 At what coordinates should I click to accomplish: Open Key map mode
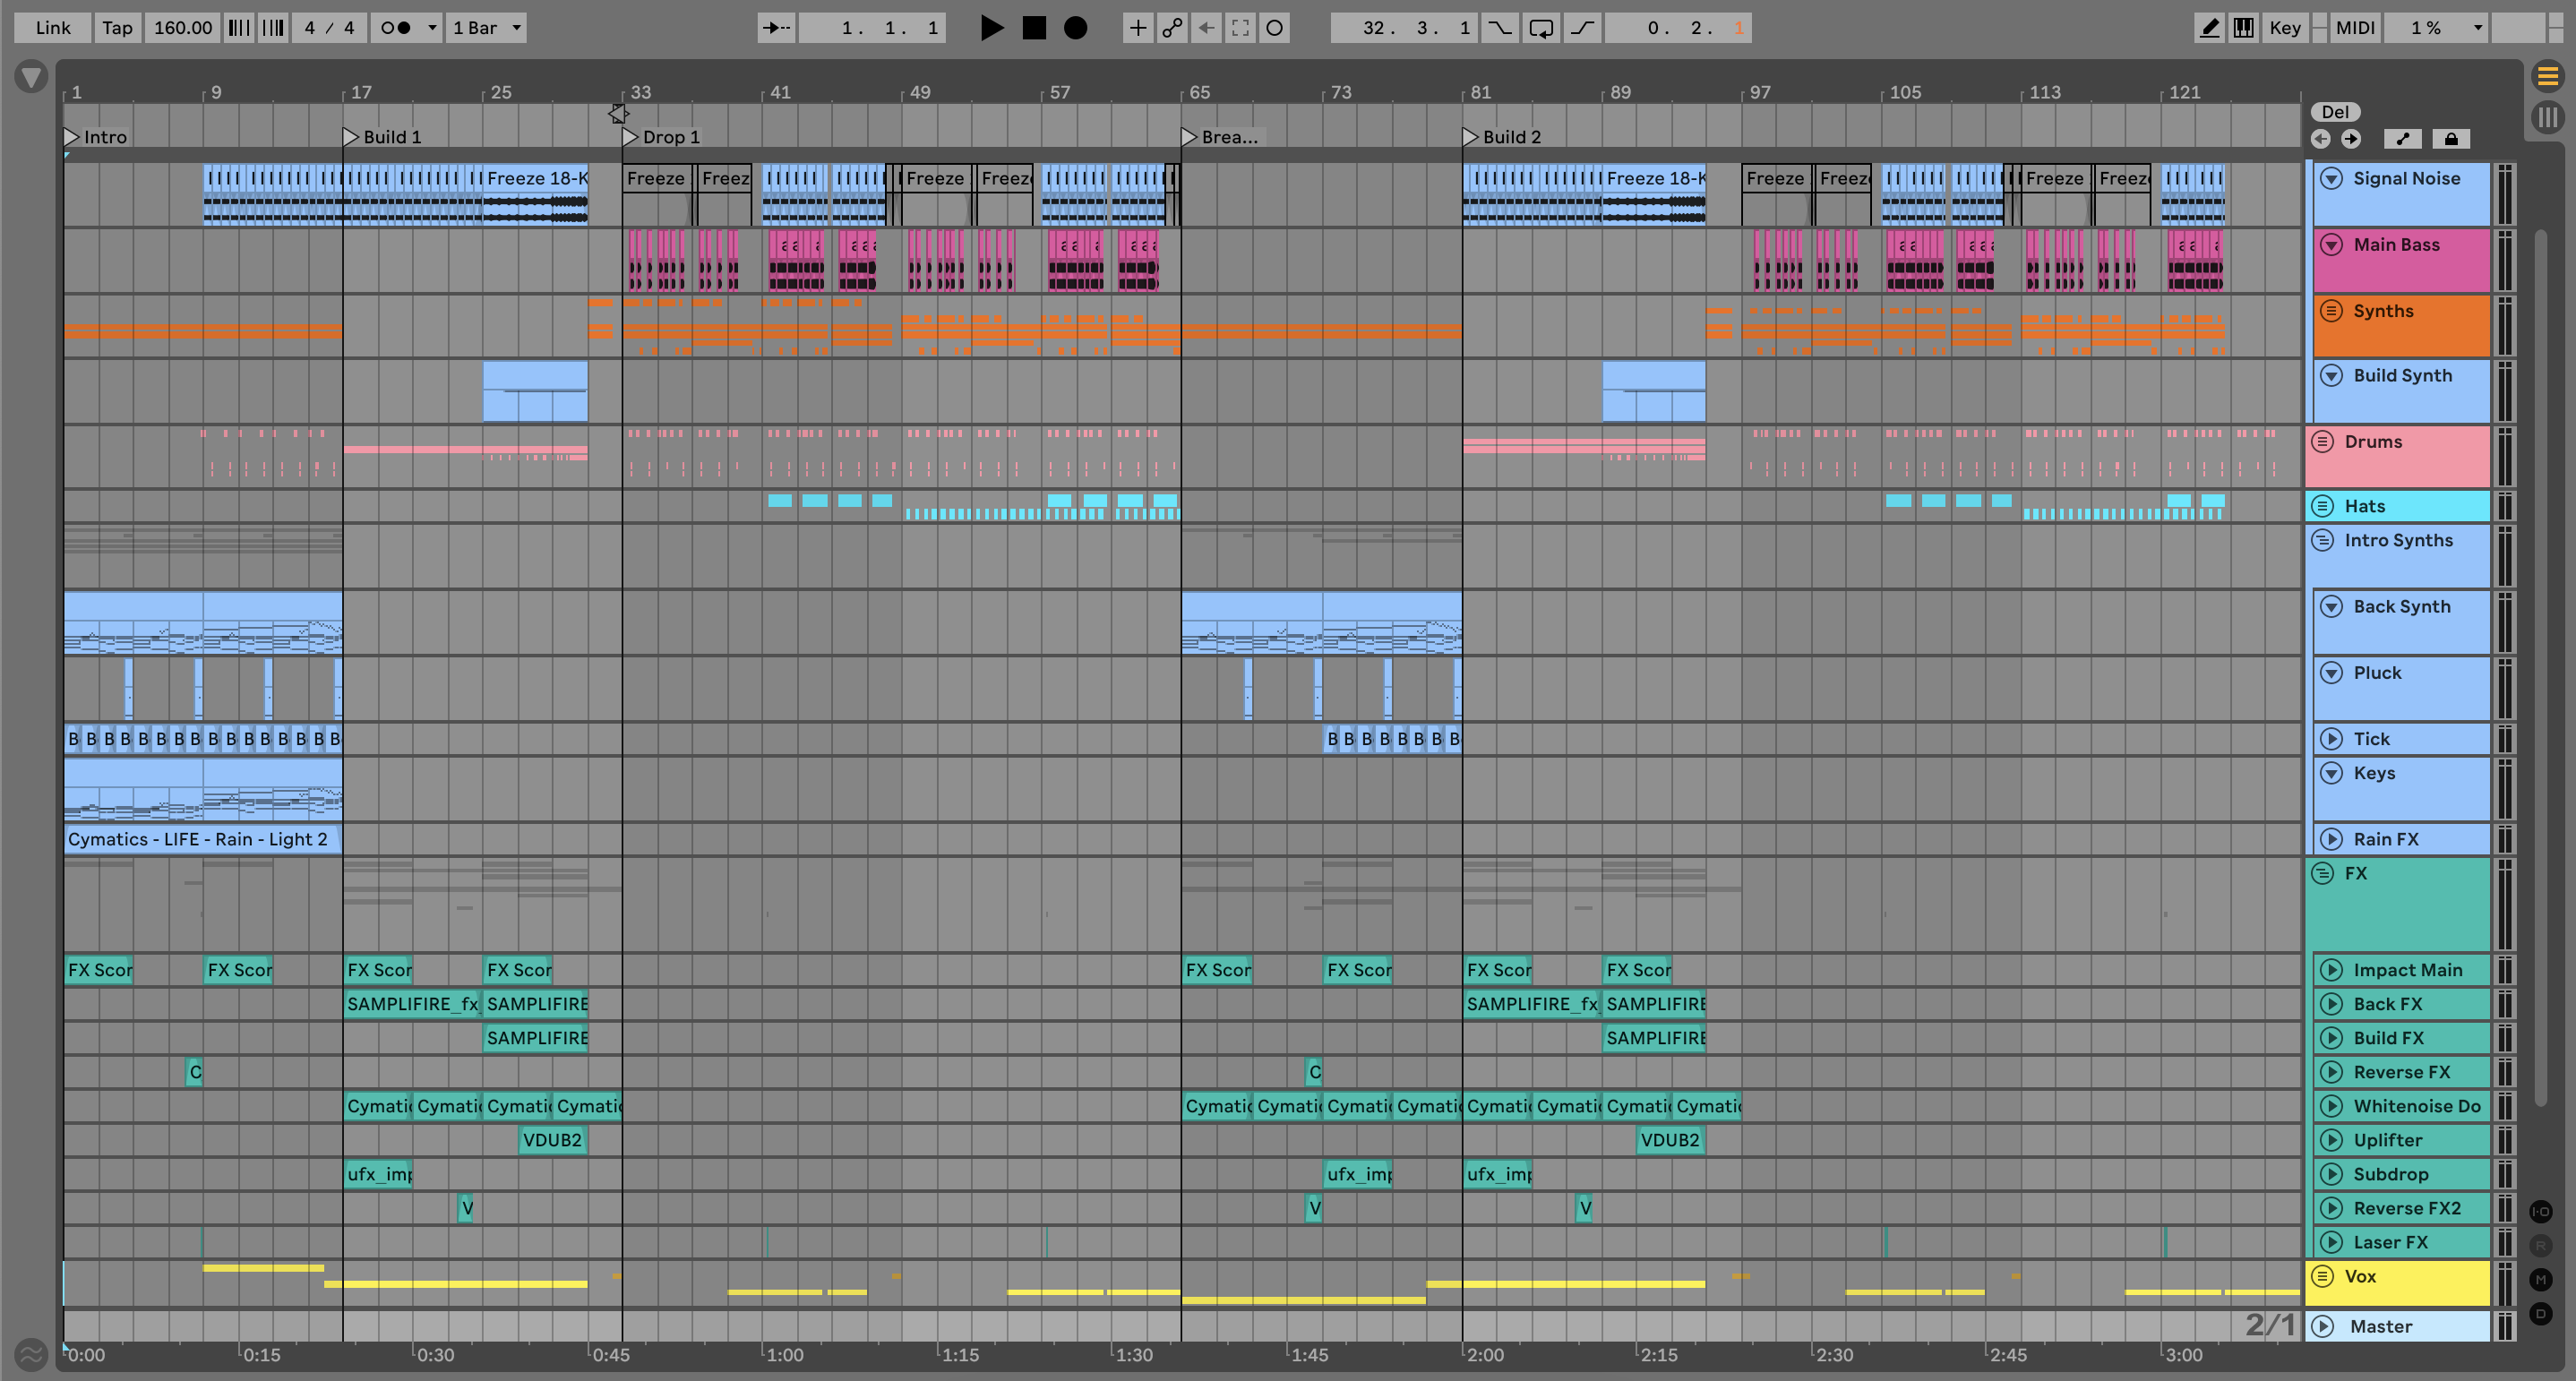pos(2284,28)
